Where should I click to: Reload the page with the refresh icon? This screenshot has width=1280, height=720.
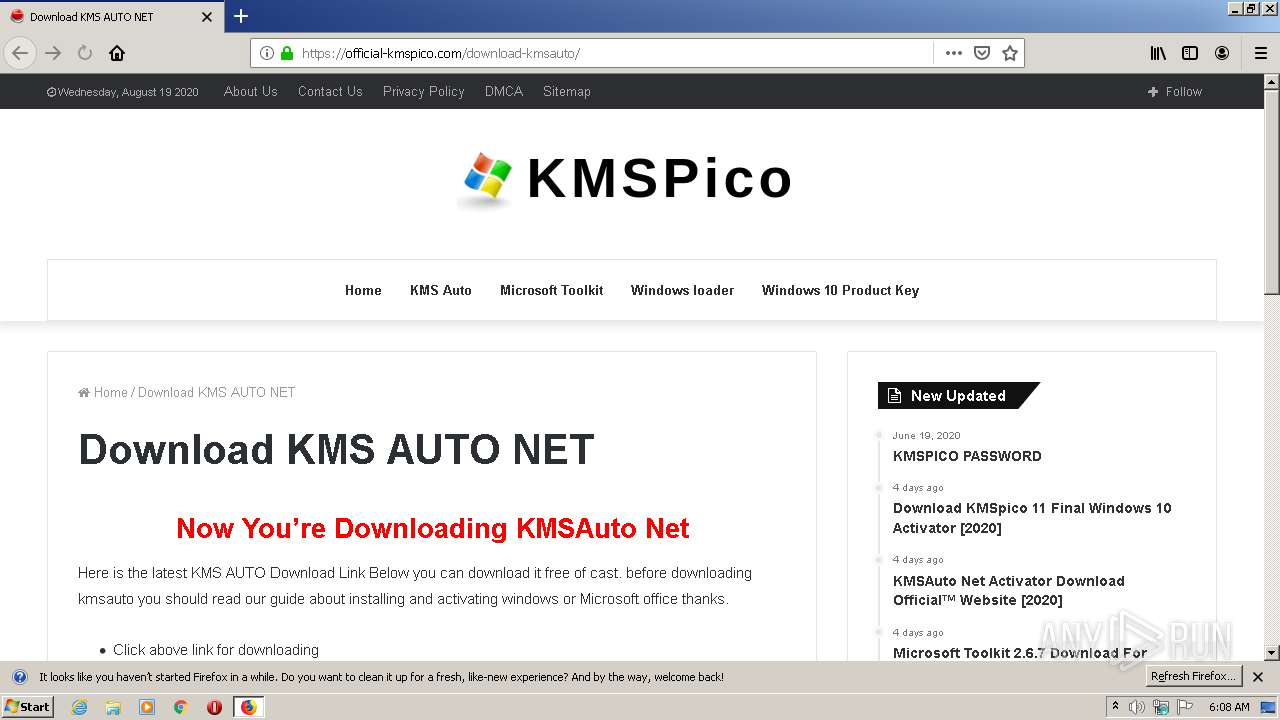pyautogui.click(x=85, y=53)
